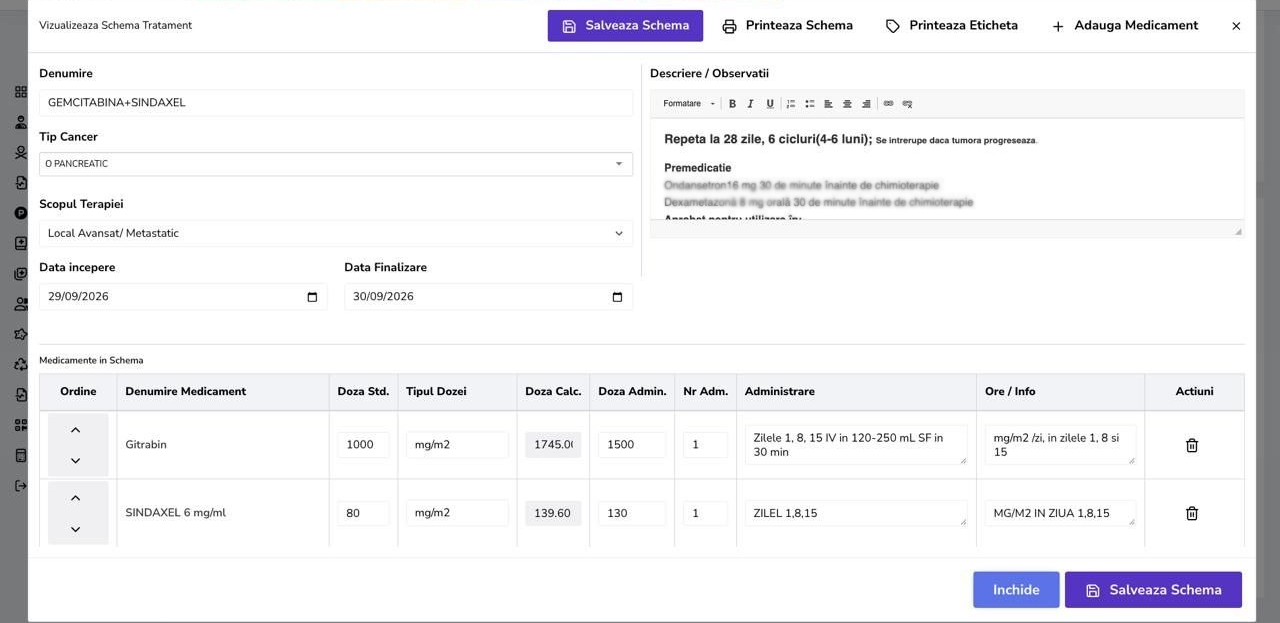Center align text in the description editor

pos(847,104)
